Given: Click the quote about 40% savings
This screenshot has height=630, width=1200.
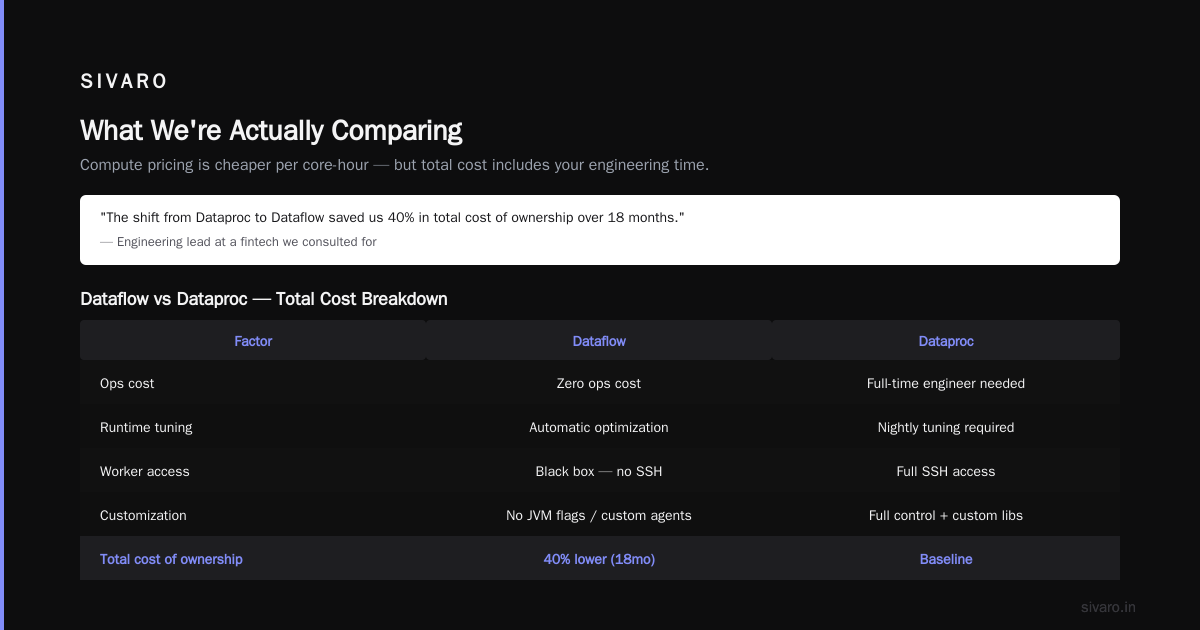Looking at the screenshot, I should pyautogui.click(x=392, y=218).
